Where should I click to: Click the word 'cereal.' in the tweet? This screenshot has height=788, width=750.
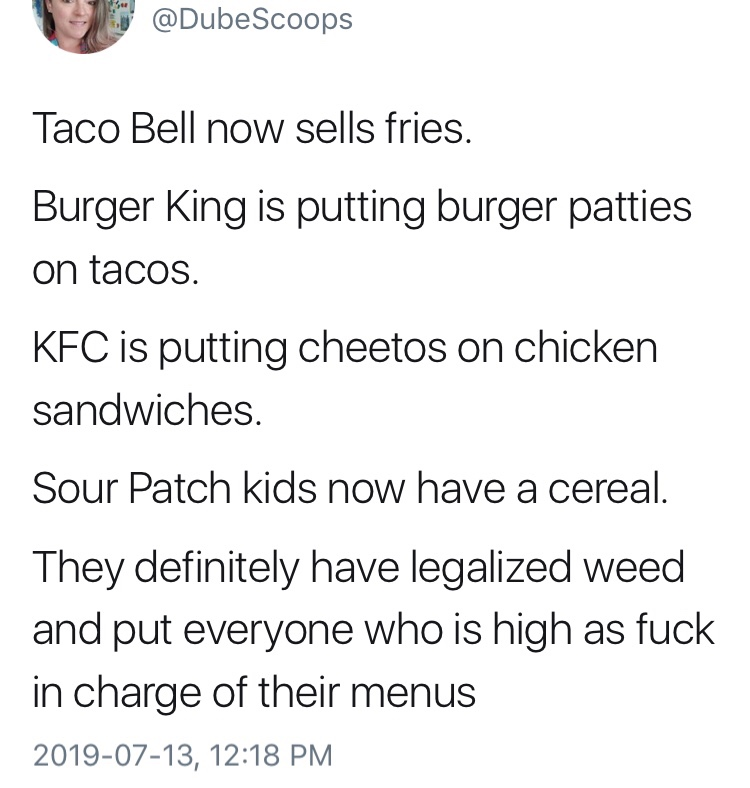click(x=608, y=488)
